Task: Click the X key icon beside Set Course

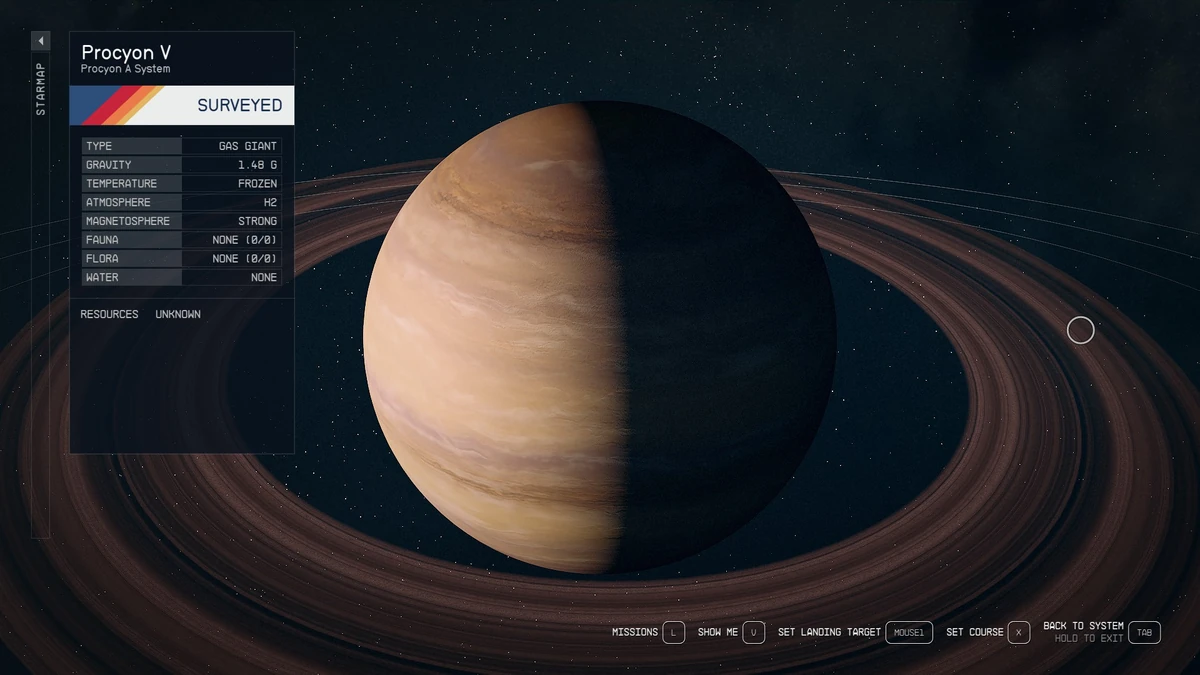Action: click(x=1019, y=632)
